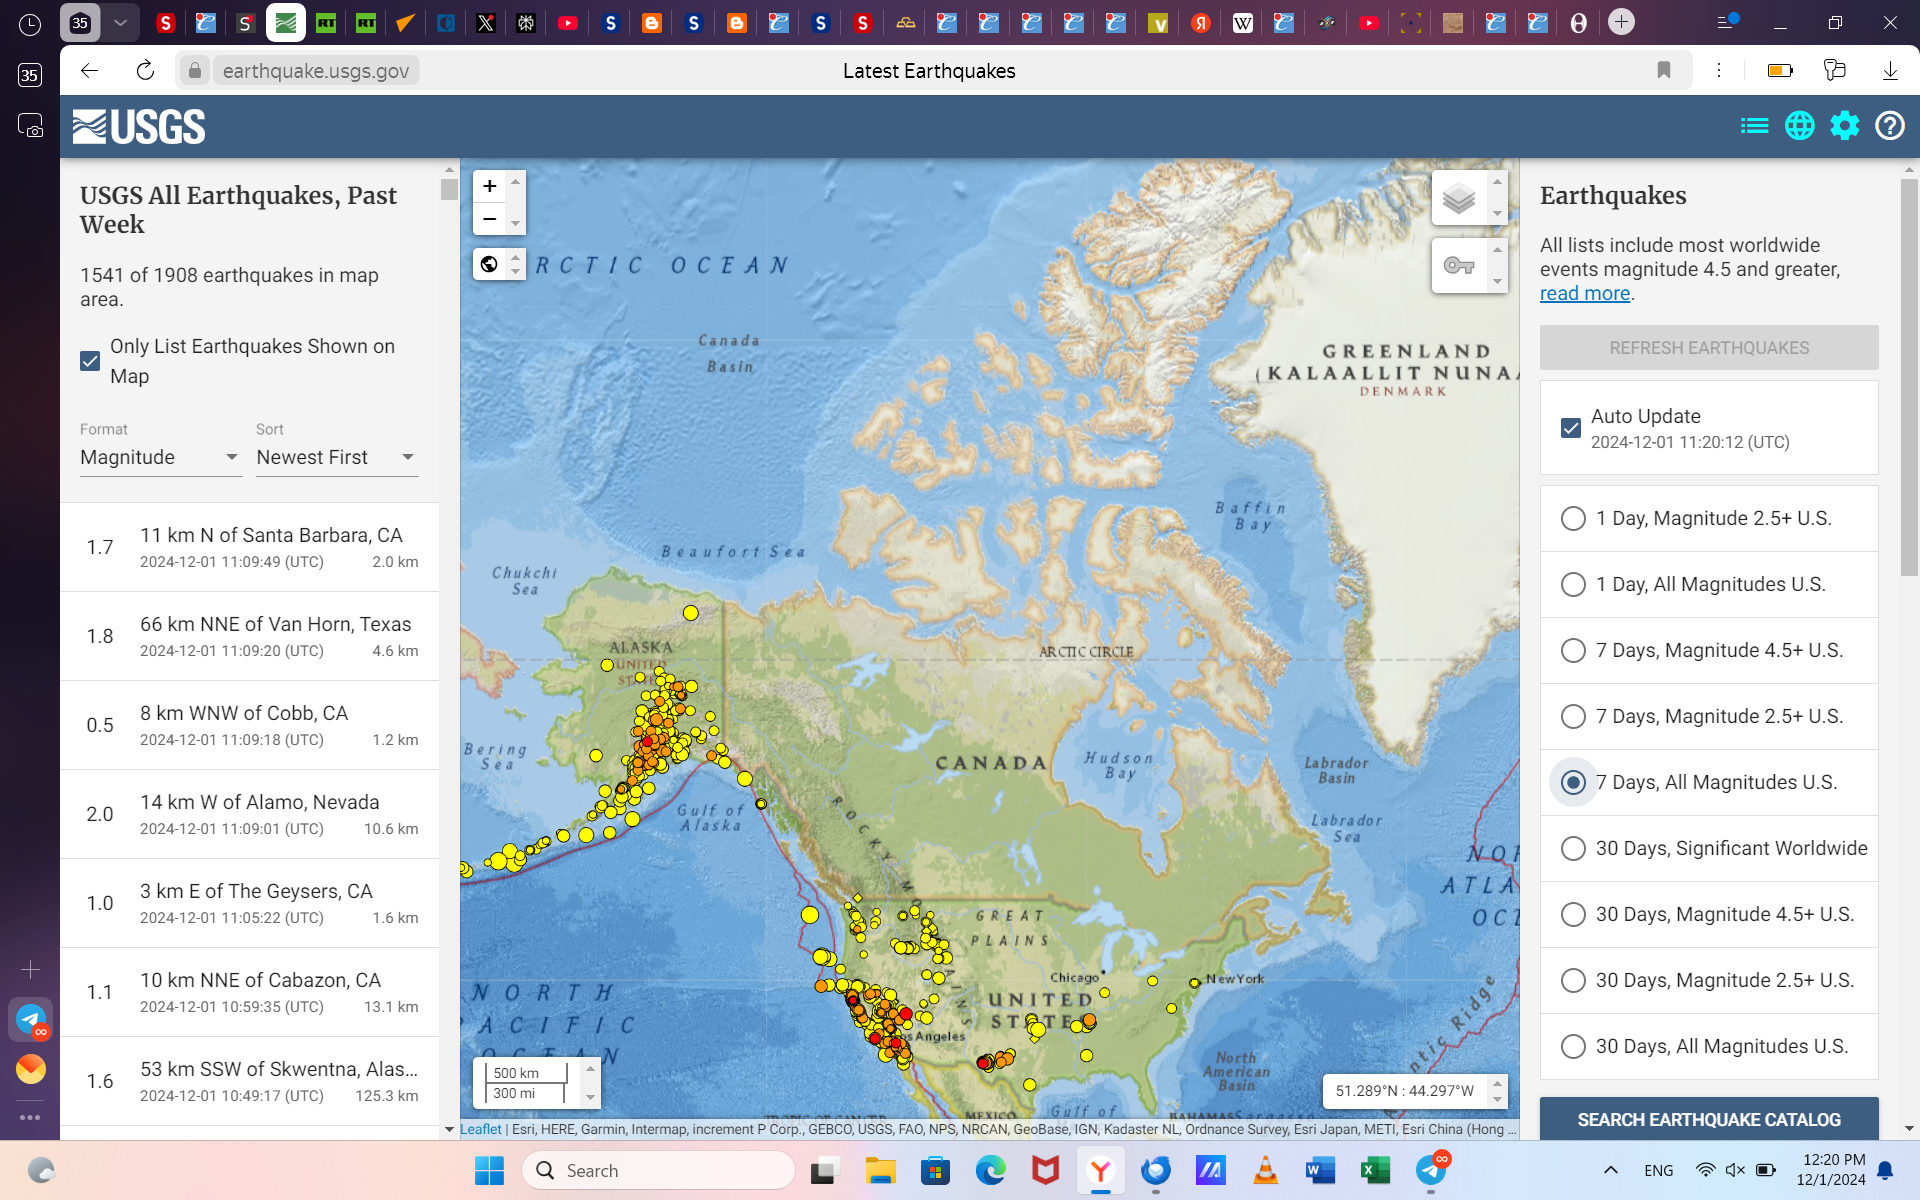The height and width of the screenshot is (1200, 1920).
Task: Select the Santa Barbara, CA earthquake entry
Action: 250,547
